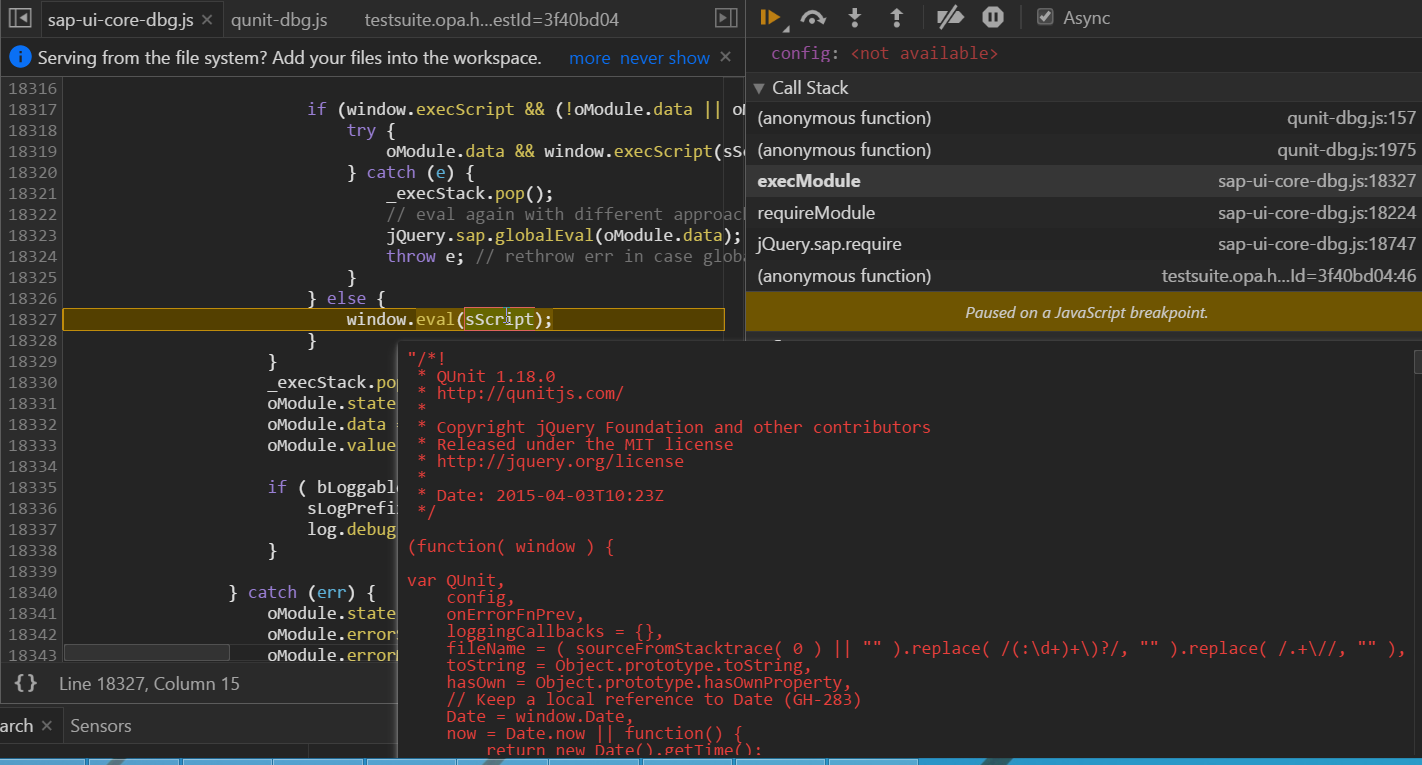The height and width of the screenshot is (765, 1422).
Task: Click the horizontal scrollbar in the code editor
Action: coord(147,652)
